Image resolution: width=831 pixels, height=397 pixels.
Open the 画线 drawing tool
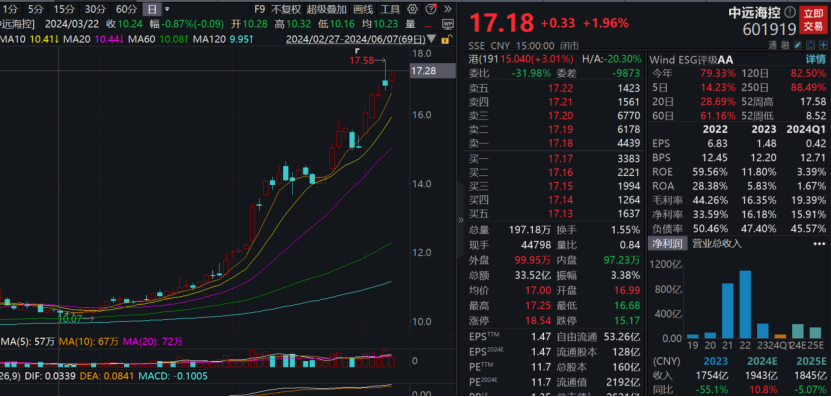pos(363,9)
